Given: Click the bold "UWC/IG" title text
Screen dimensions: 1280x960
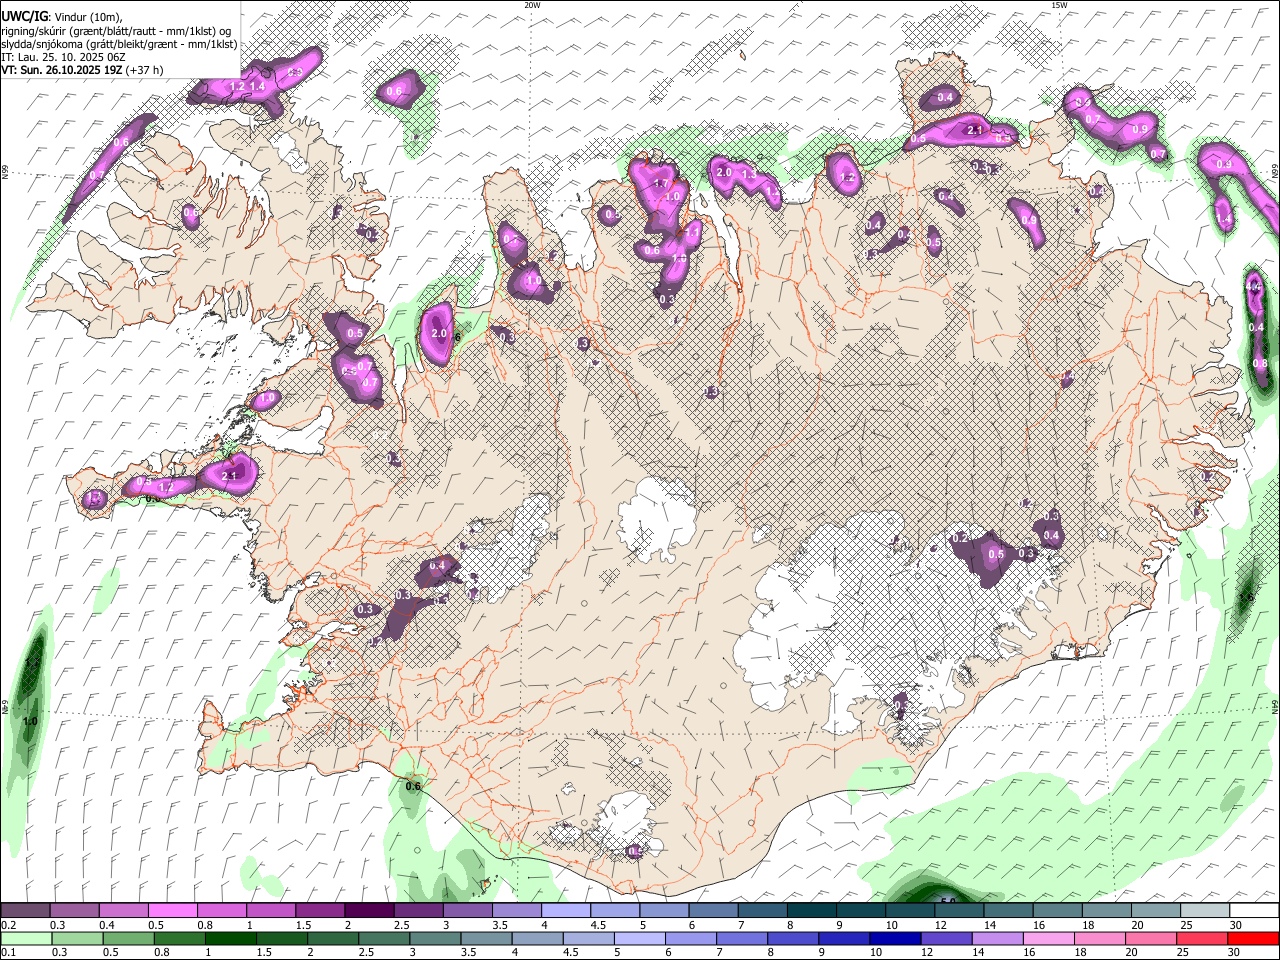Looking at the screenshot, I should pos(23,16).
